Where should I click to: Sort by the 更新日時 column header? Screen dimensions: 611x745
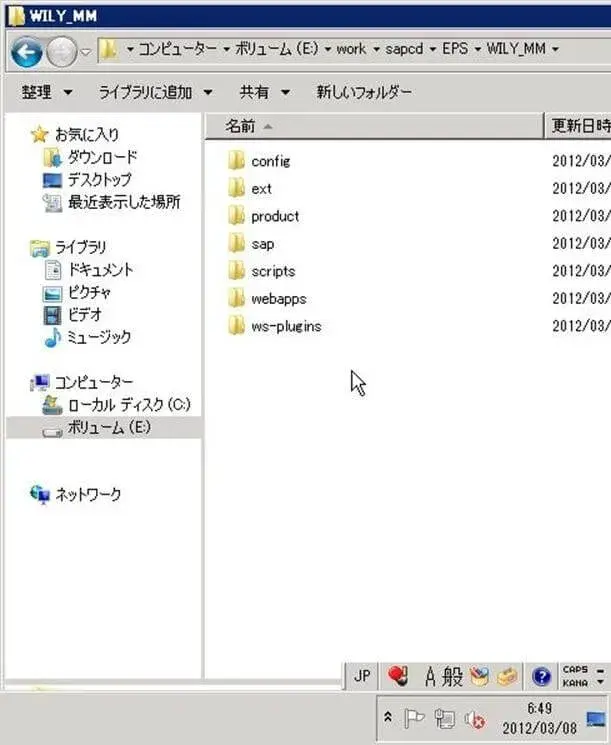click(x=578, y=126)
